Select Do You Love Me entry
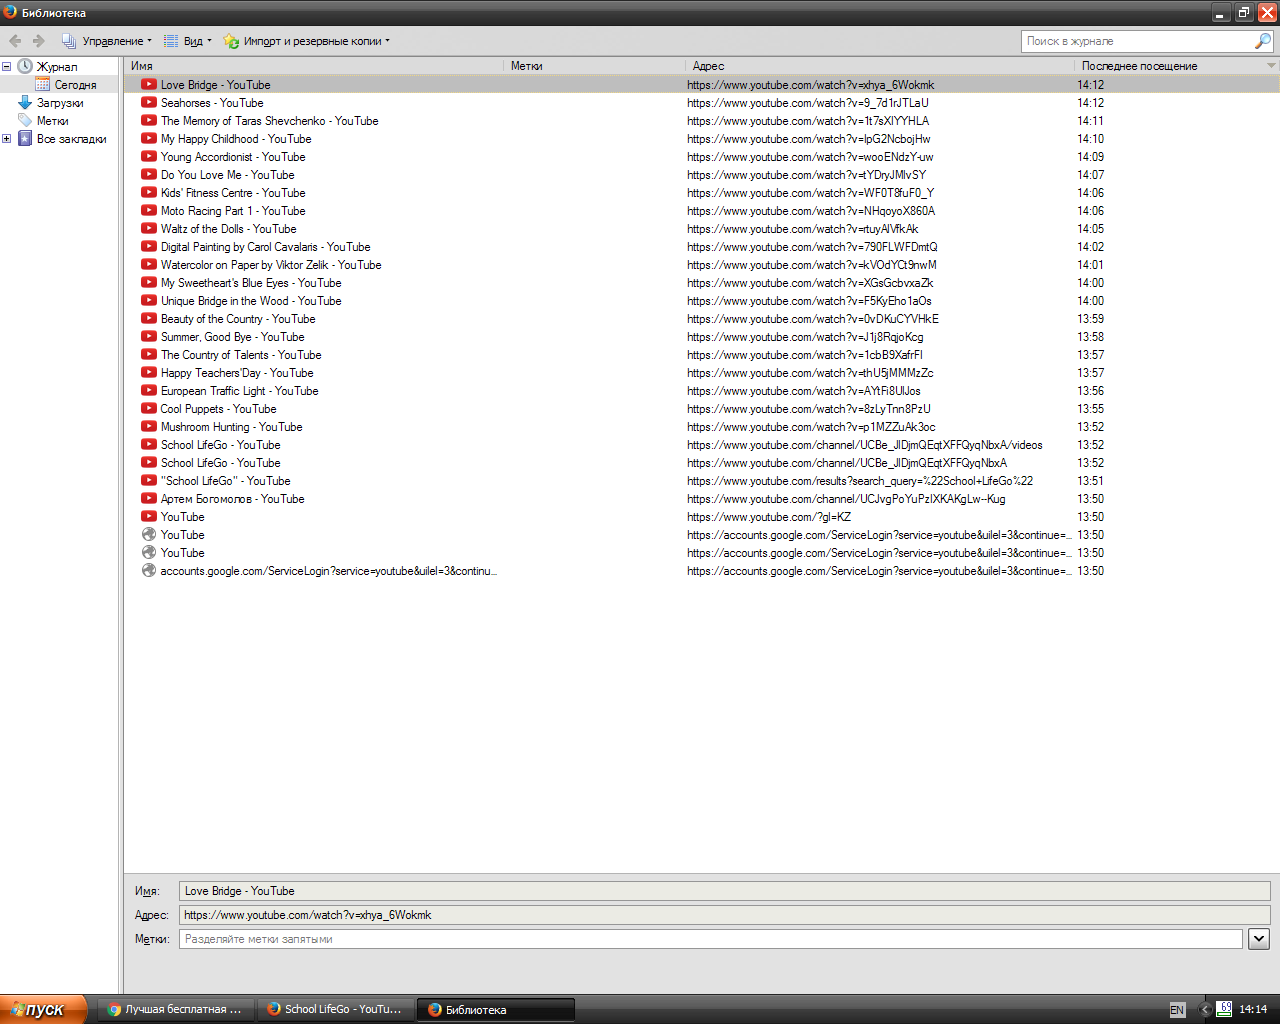The width and height of the screenshot is (1280, 1024). (x=228, y=175)
